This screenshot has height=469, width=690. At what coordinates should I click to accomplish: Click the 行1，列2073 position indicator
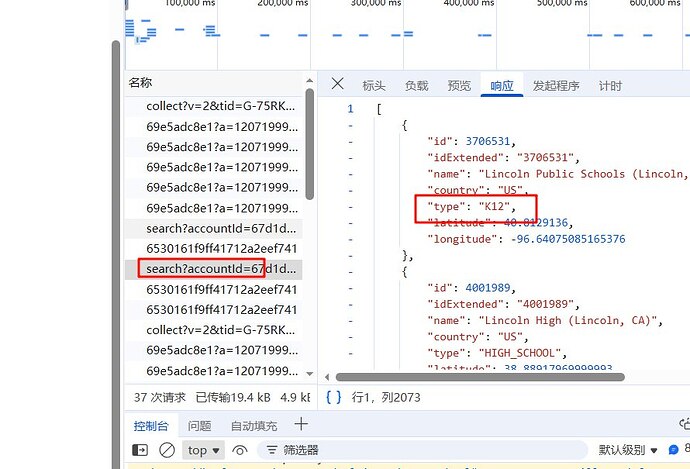click(386, 398)
